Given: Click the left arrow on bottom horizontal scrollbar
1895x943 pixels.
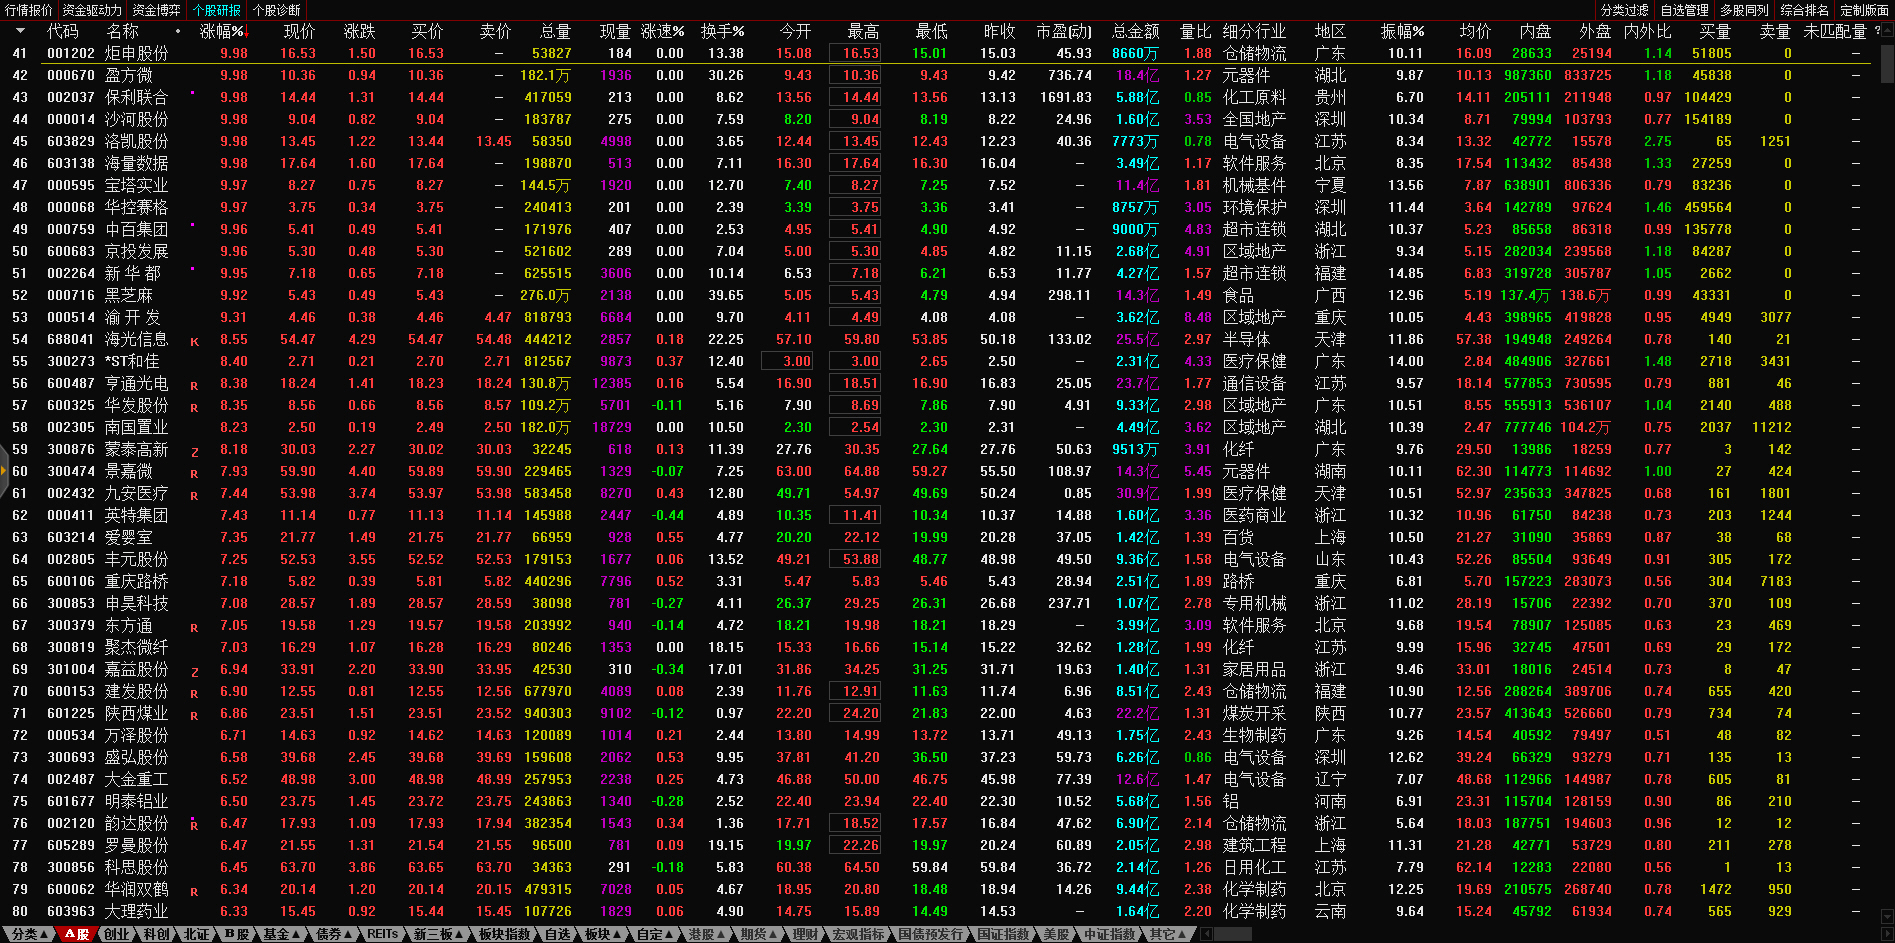Looking at the screenshot, I should (1206, 934).
